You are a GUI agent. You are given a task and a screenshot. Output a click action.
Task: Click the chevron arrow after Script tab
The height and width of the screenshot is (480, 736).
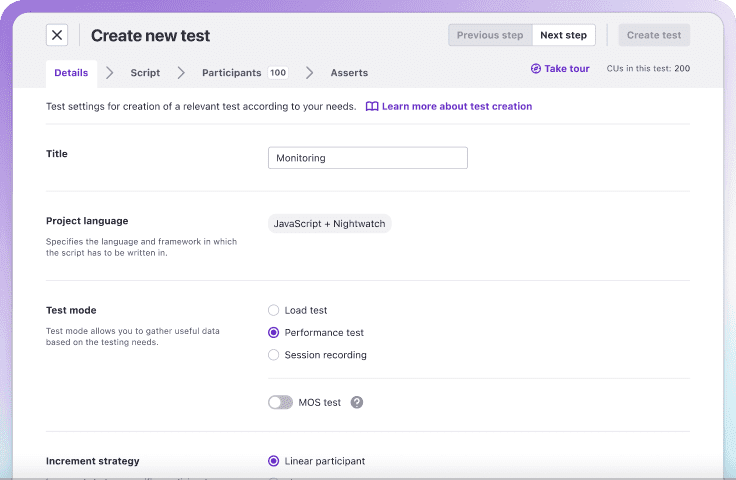(x=181, y=73)
